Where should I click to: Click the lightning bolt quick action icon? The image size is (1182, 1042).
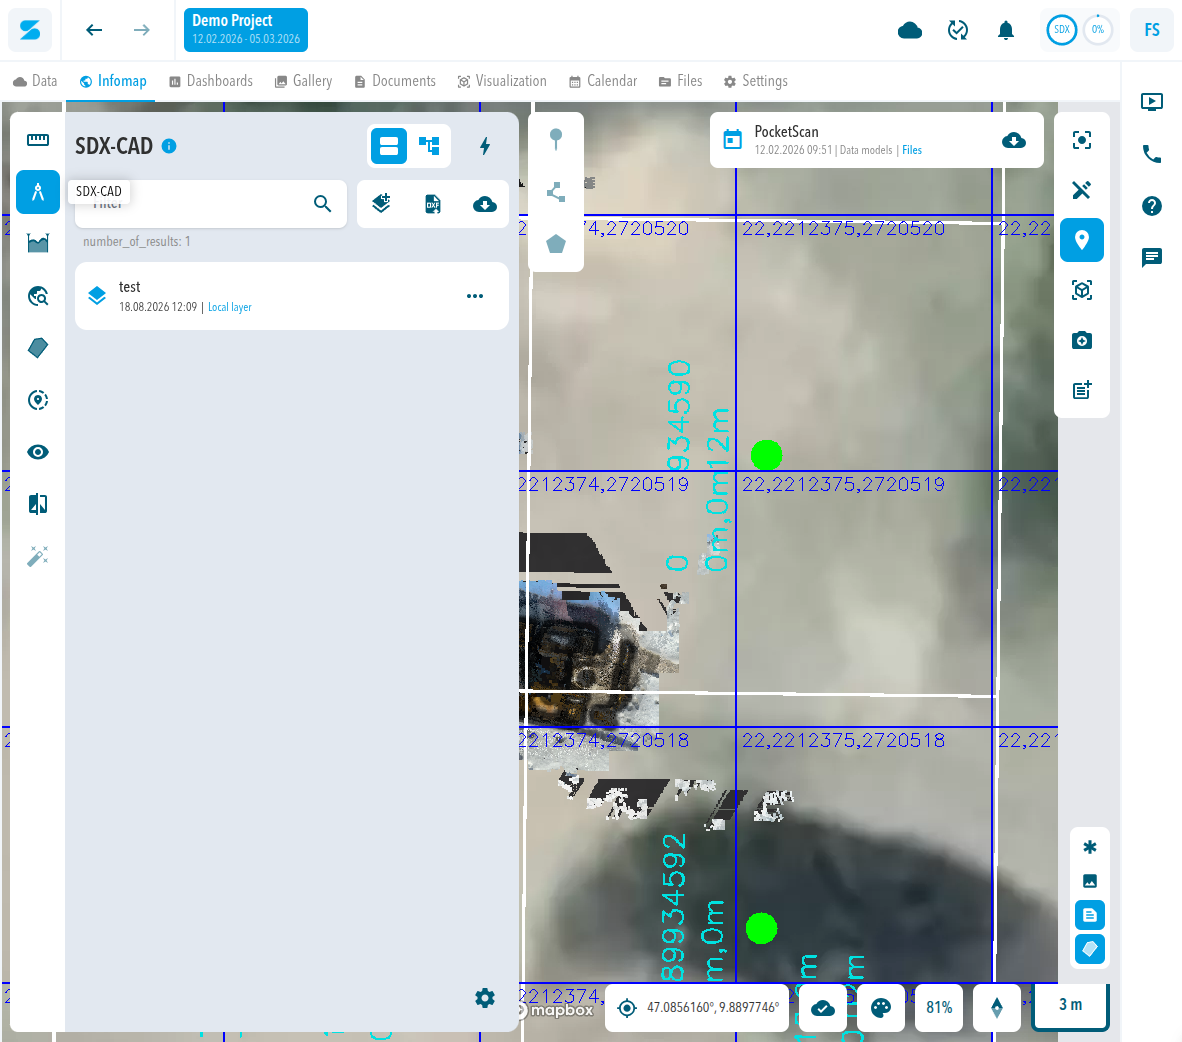tap(485, 146)
